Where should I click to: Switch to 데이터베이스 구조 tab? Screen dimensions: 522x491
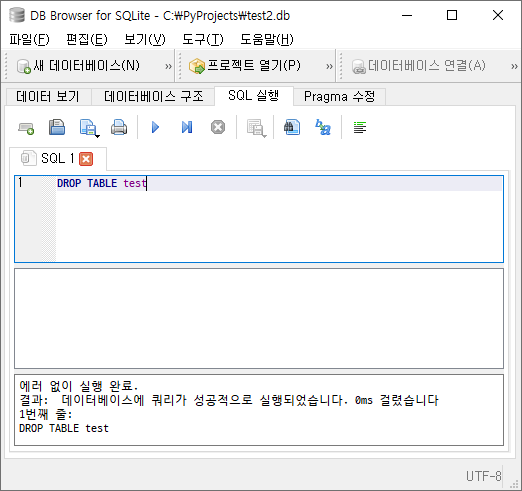pyautogui.click(x=153, y=97)
